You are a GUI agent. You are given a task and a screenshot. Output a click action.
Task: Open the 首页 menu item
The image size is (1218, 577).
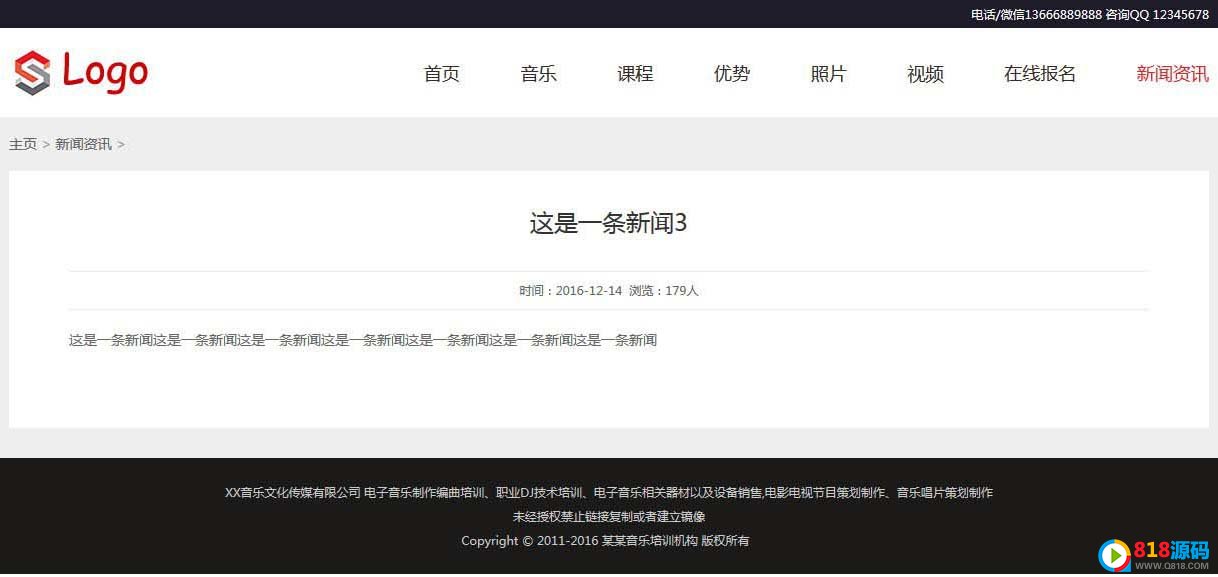tap(442, 74)
